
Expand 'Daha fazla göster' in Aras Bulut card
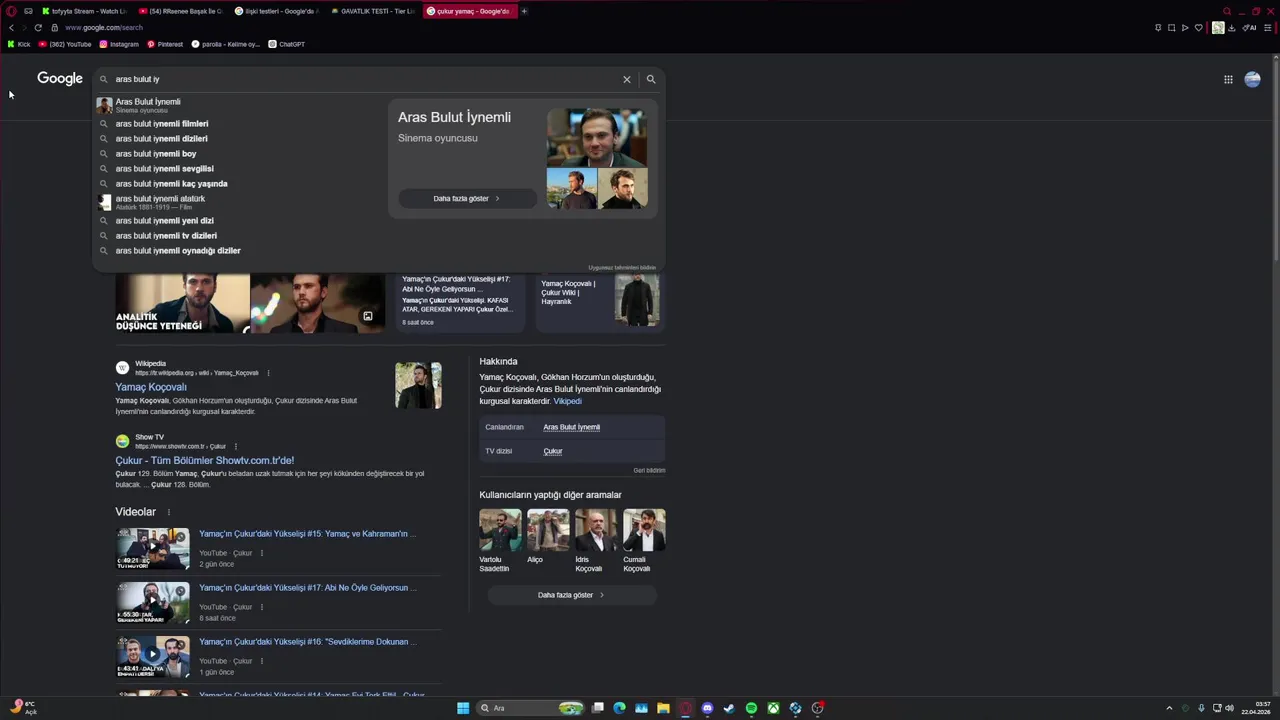467,198
